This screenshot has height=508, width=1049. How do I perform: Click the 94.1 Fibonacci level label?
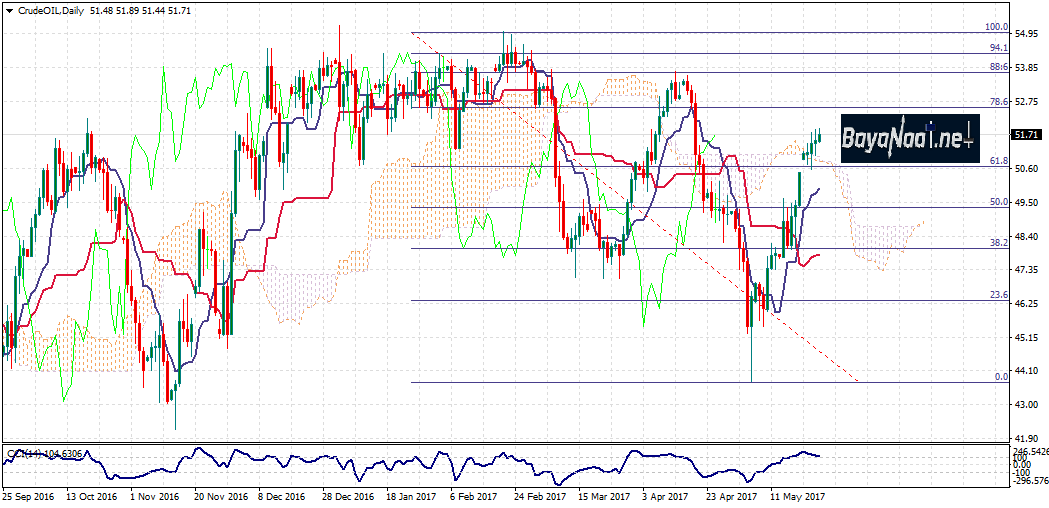997,48
